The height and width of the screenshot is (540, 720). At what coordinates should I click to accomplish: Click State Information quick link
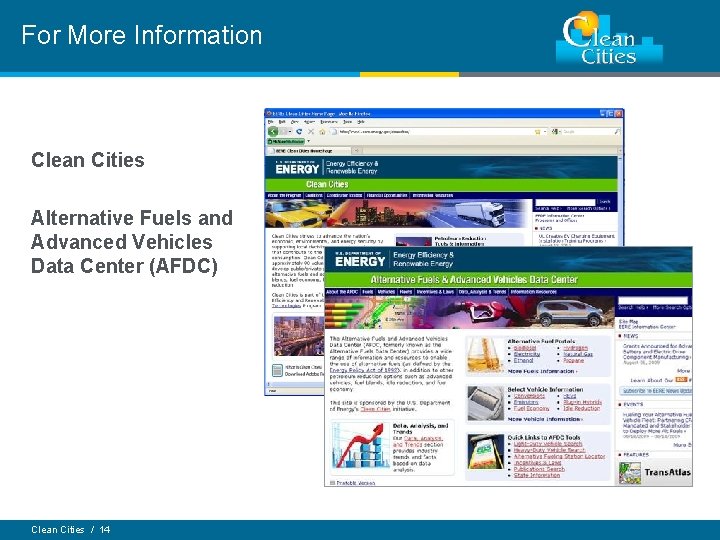pos(537,475)
